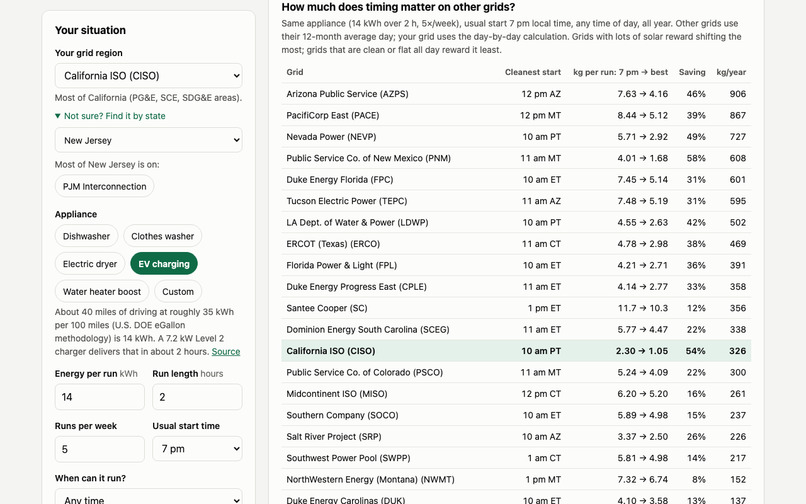Image resolution: width=806 pixels, height=504 pixels.
Task: Click Duke Energy Progress East (CPLE) row
Action: [516, 287]
